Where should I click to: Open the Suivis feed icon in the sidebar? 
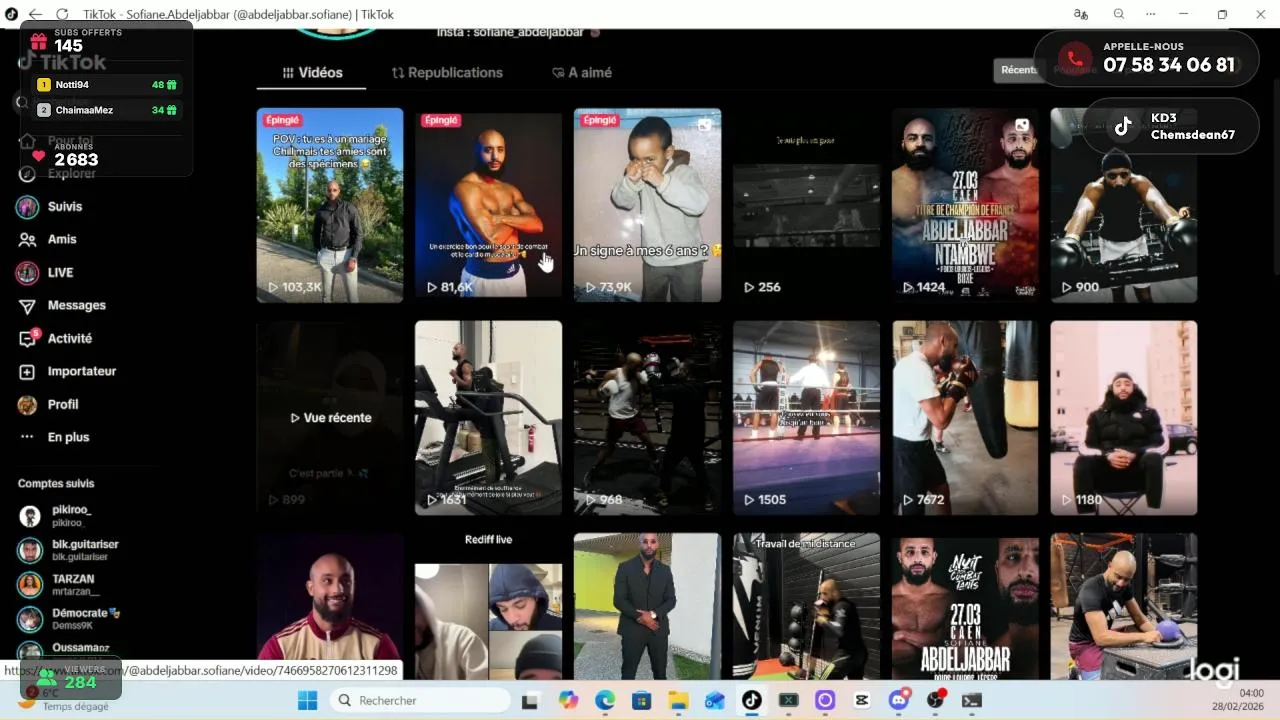click(28, 207)
